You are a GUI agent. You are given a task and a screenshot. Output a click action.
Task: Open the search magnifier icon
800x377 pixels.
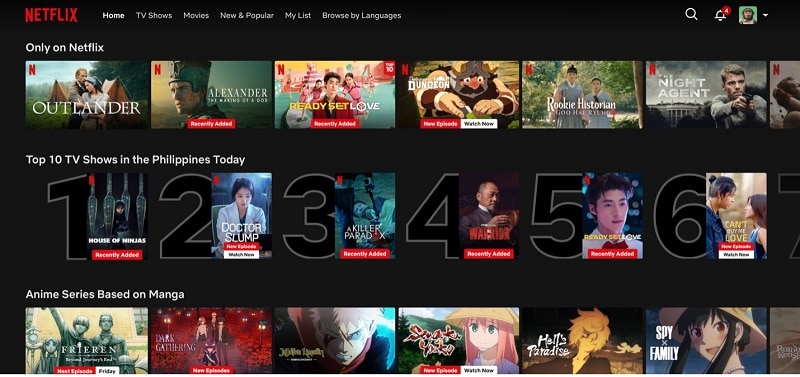tap(691, 14)
